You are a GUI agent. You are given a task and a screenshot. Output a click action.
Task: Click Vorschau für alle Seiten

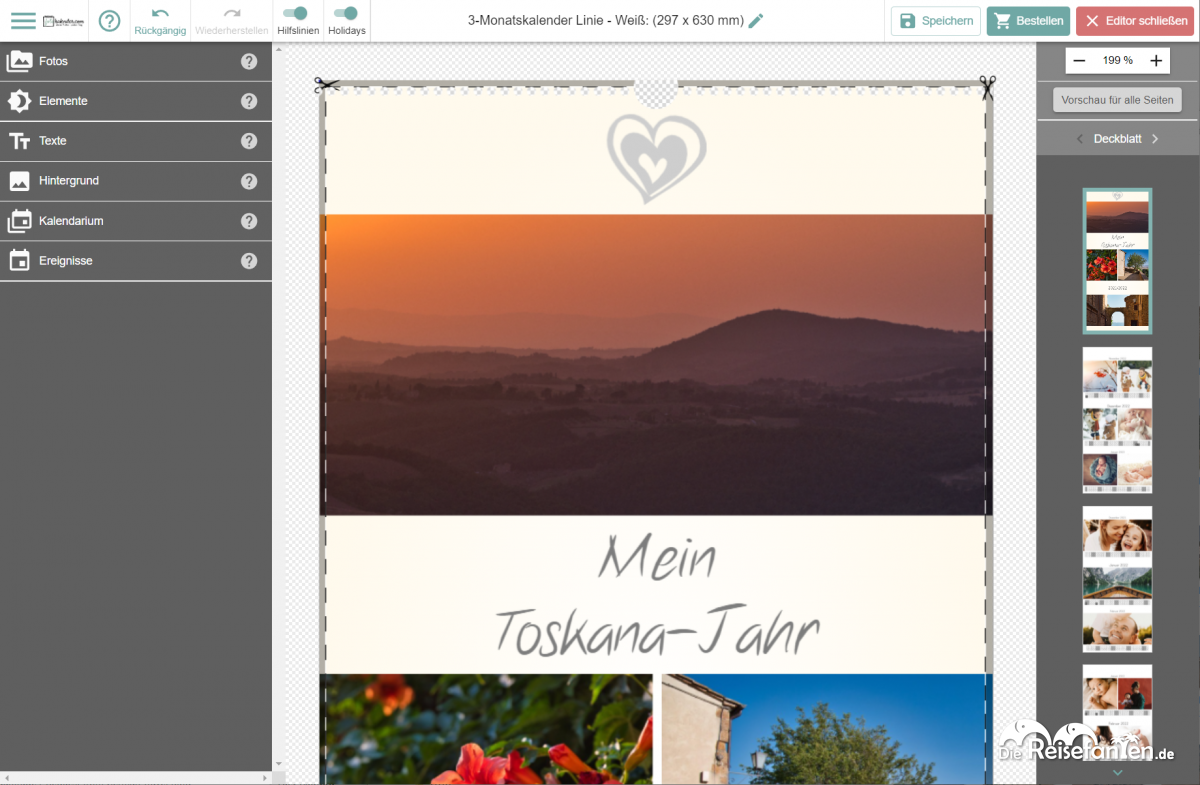(1117, 100)
